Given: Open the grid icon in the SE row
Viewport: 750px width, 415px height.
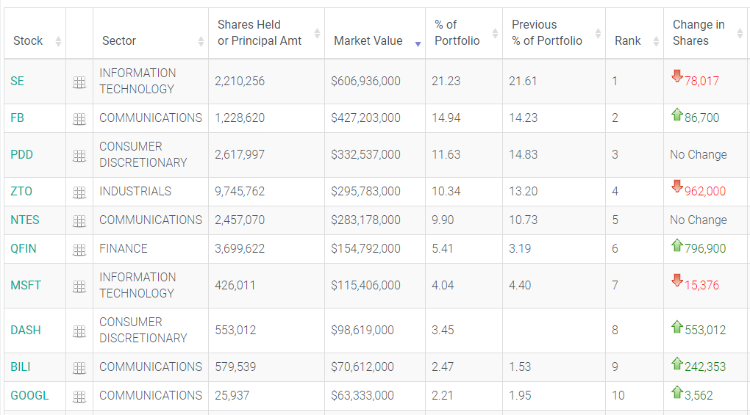Looking at the screenshot, I should (x=79, y=82).
